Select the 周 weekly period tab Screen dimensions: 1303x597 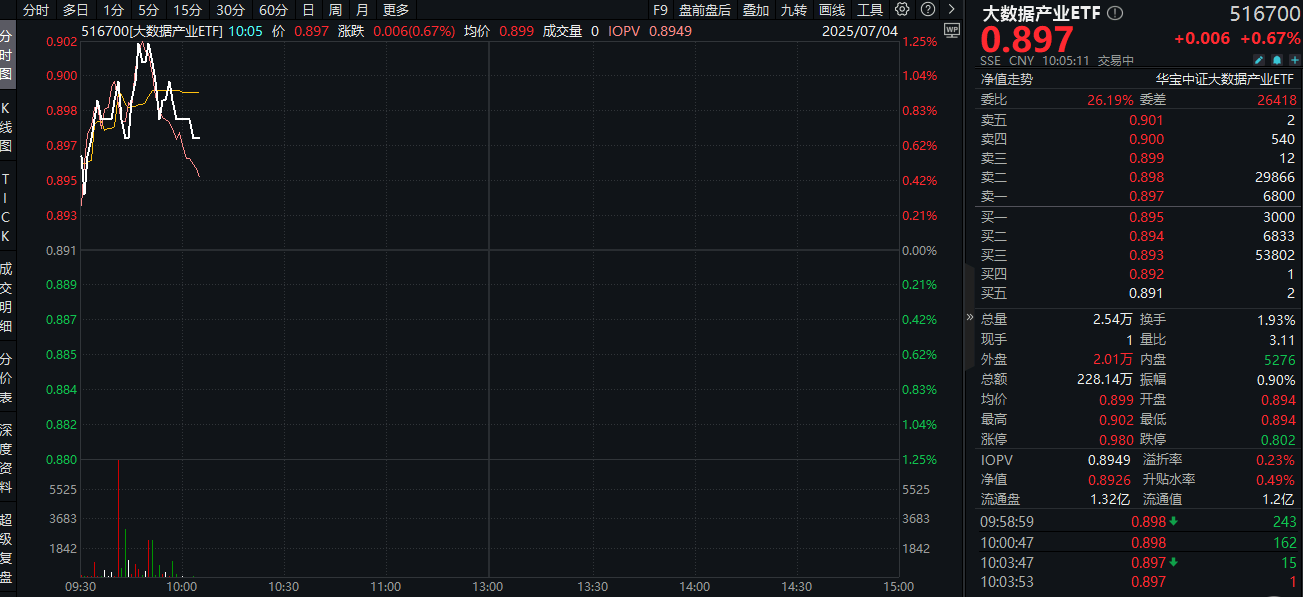coord(335,9)
